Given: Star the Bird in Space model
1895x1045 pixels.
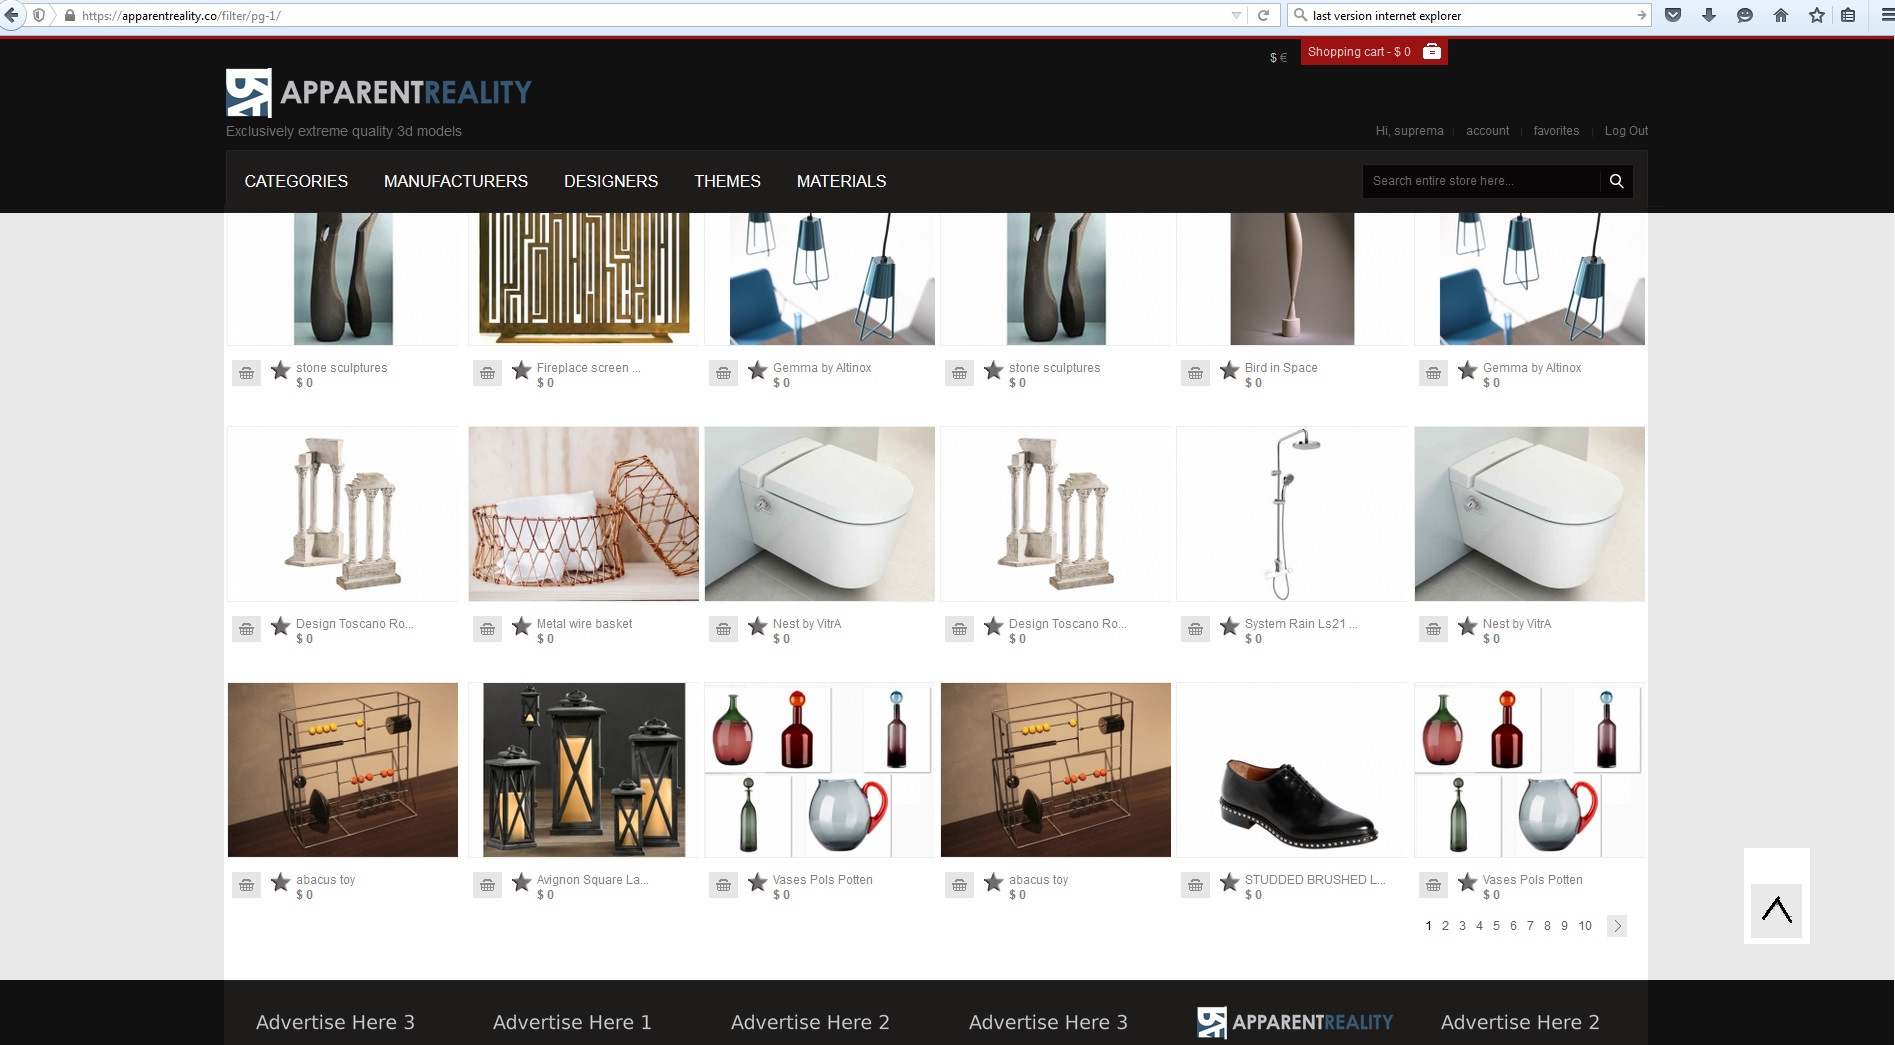Looking at the screenshot, I should pos(1229,371).
